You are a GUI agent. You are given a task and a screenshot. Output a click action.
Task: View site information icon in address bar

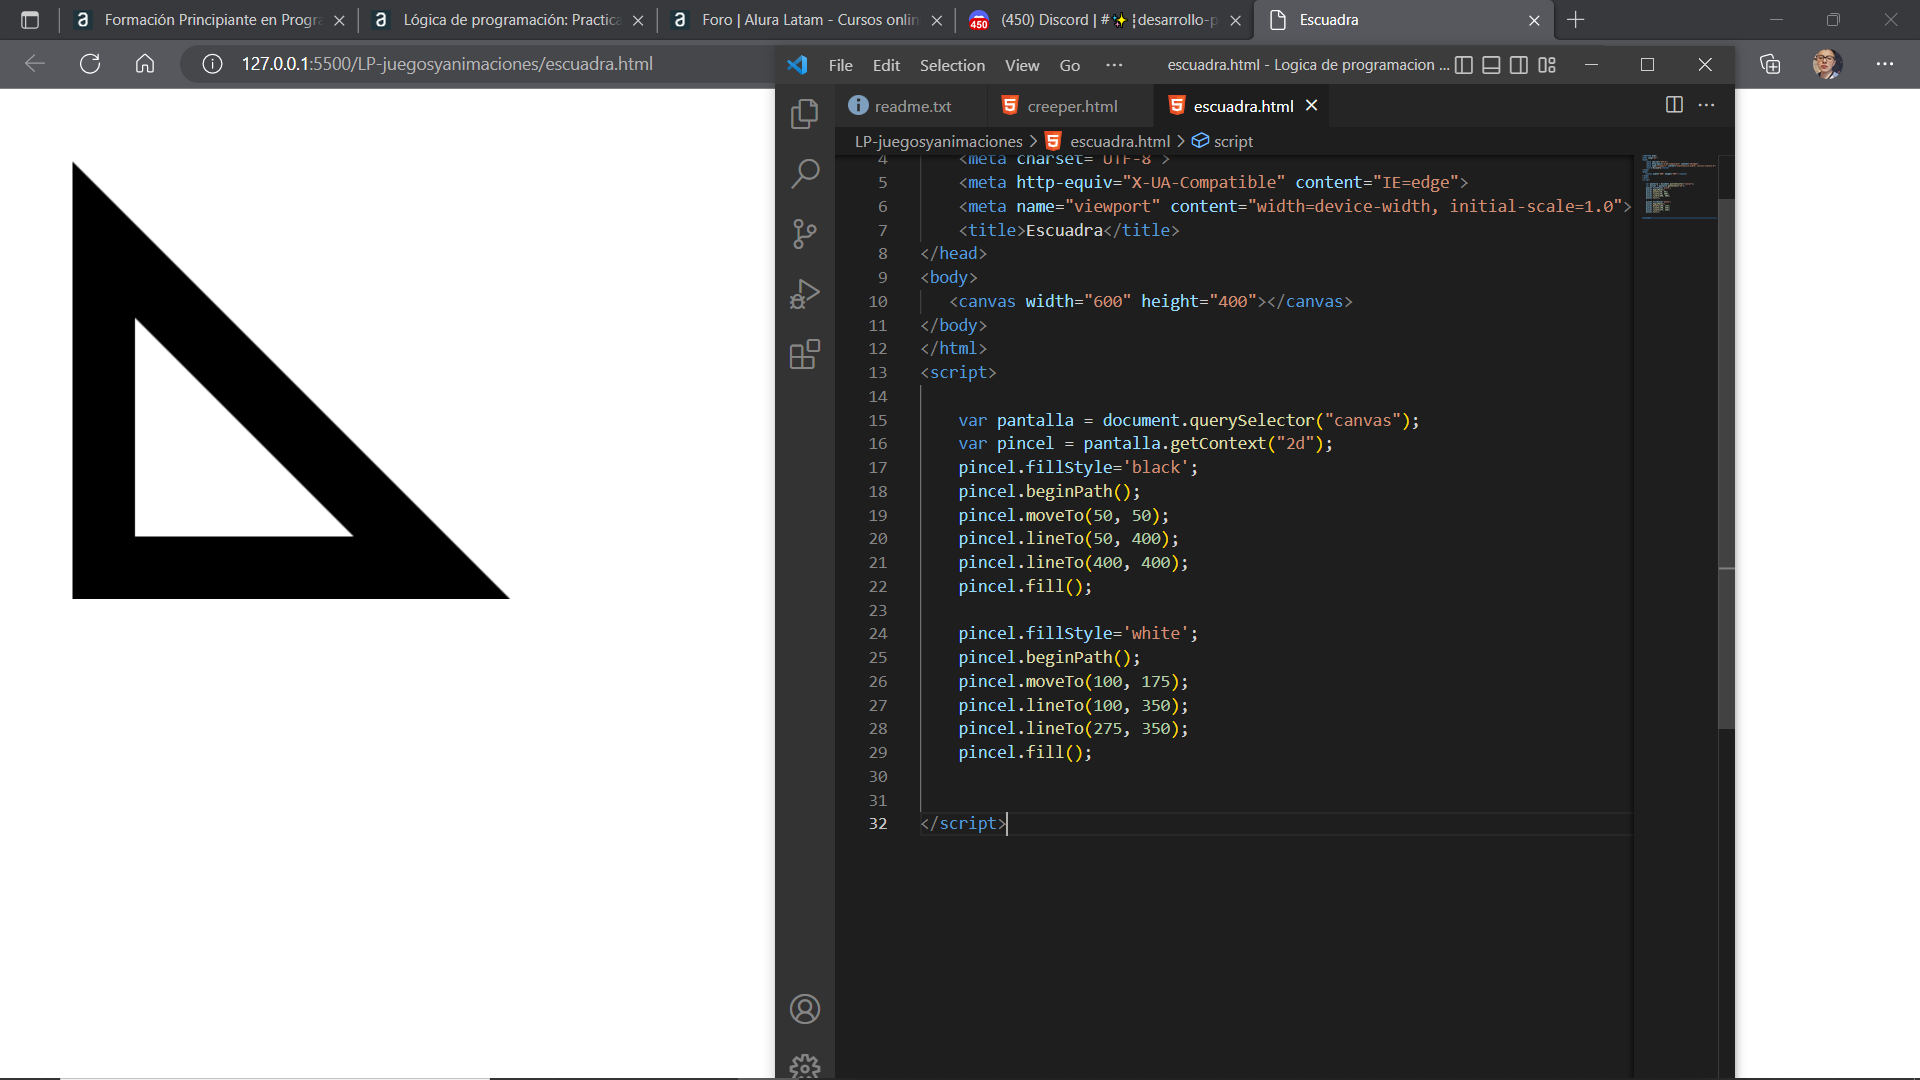[212, 64]
